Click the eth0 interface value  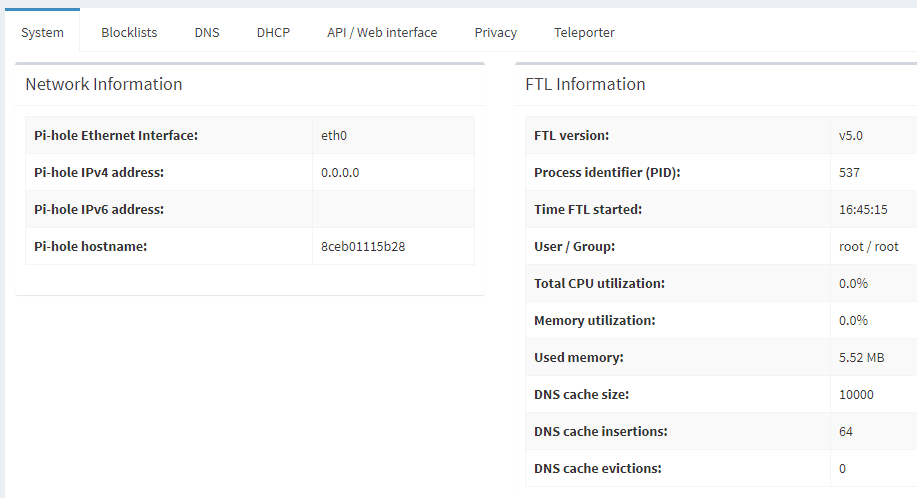pyautogui.click(x=334, y=135)
